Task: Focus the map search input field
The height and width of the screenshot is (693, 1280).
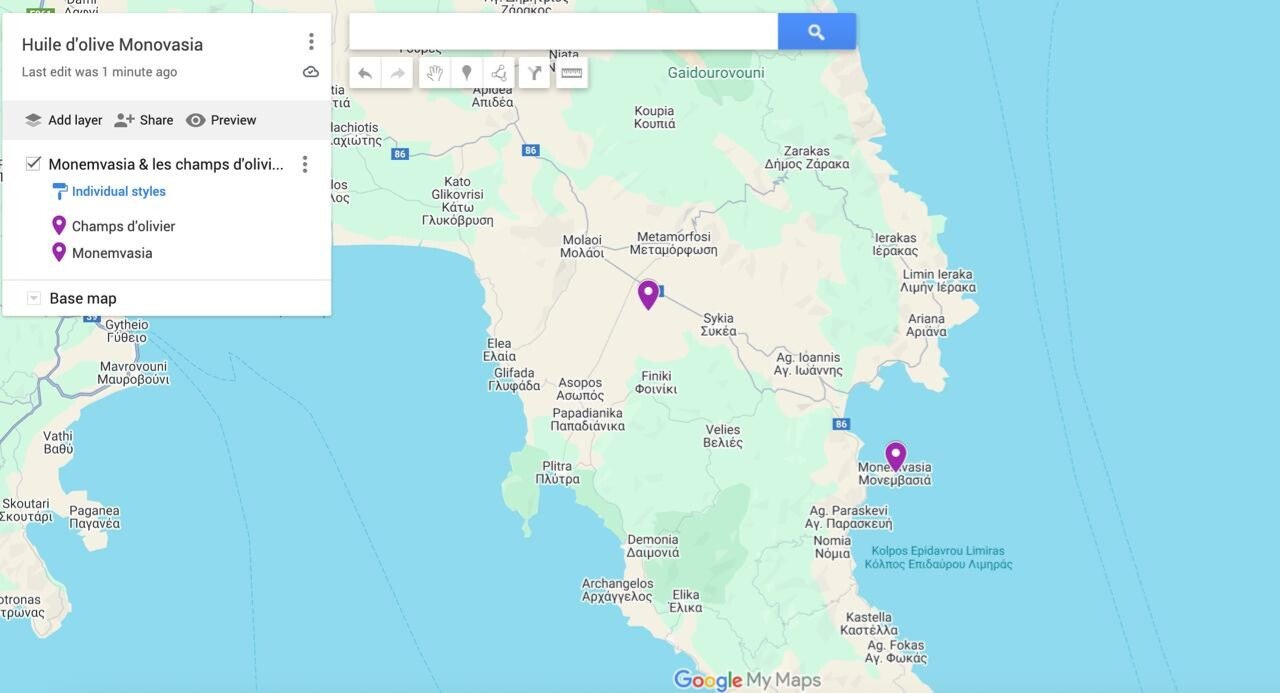Action: tap(563, 32)
